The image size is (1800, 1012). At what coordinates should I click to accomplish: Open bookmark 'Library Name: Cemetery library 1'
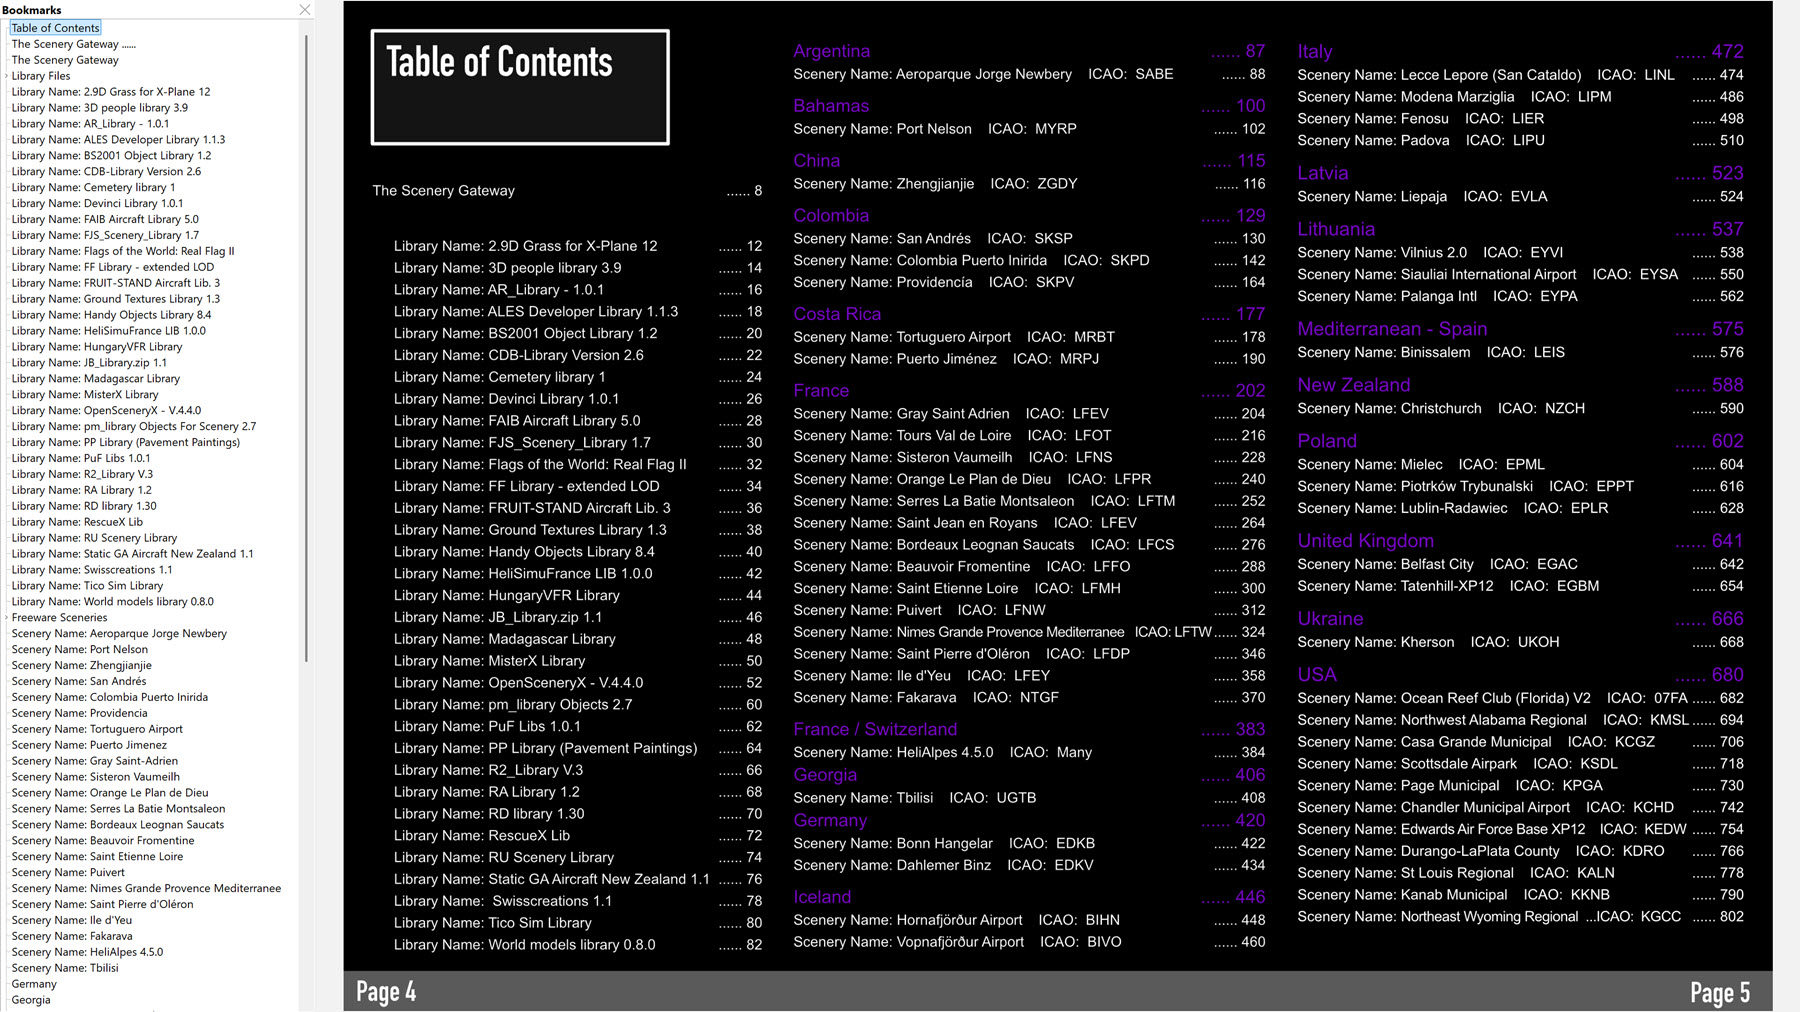(x=93, y=188)
